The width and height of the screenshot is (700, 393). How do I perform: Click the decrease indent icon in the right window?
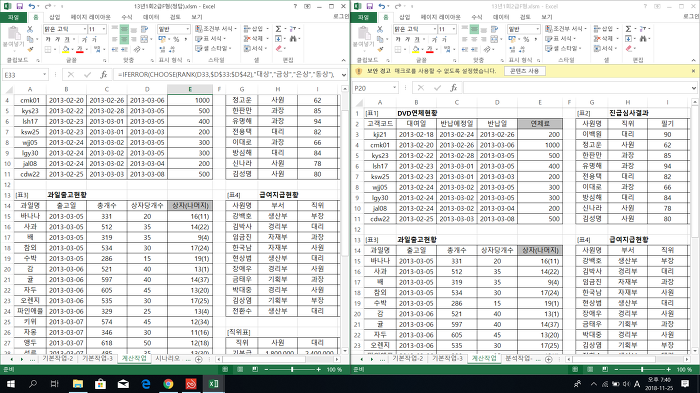465,49
